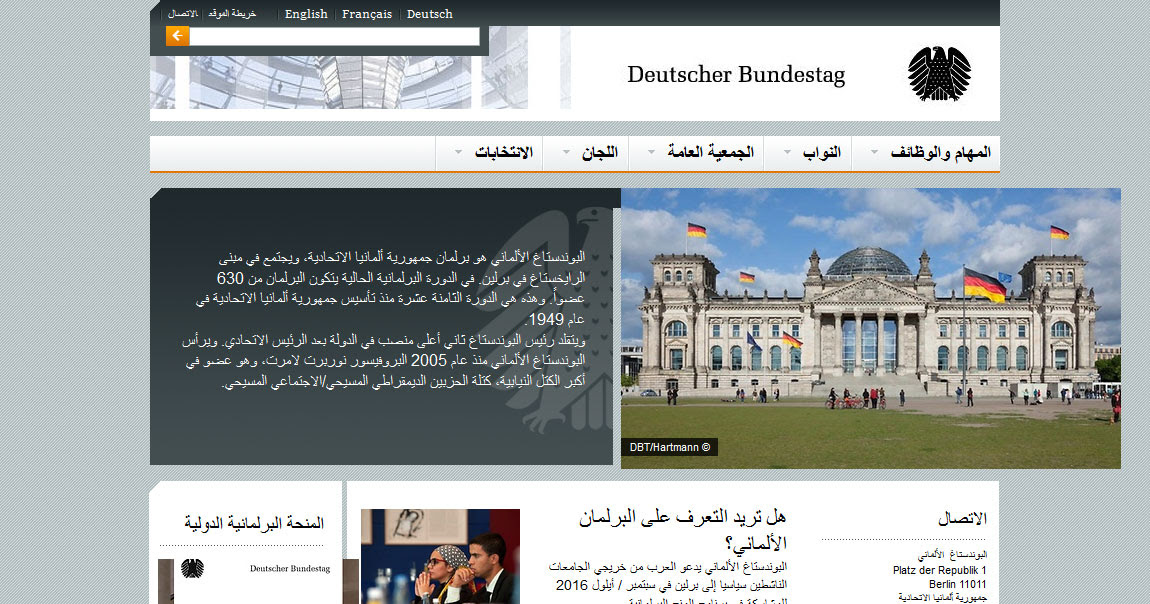Click the photo of two young attendees
This screenshot has width=1150, height=604.
tap(440, 556)
